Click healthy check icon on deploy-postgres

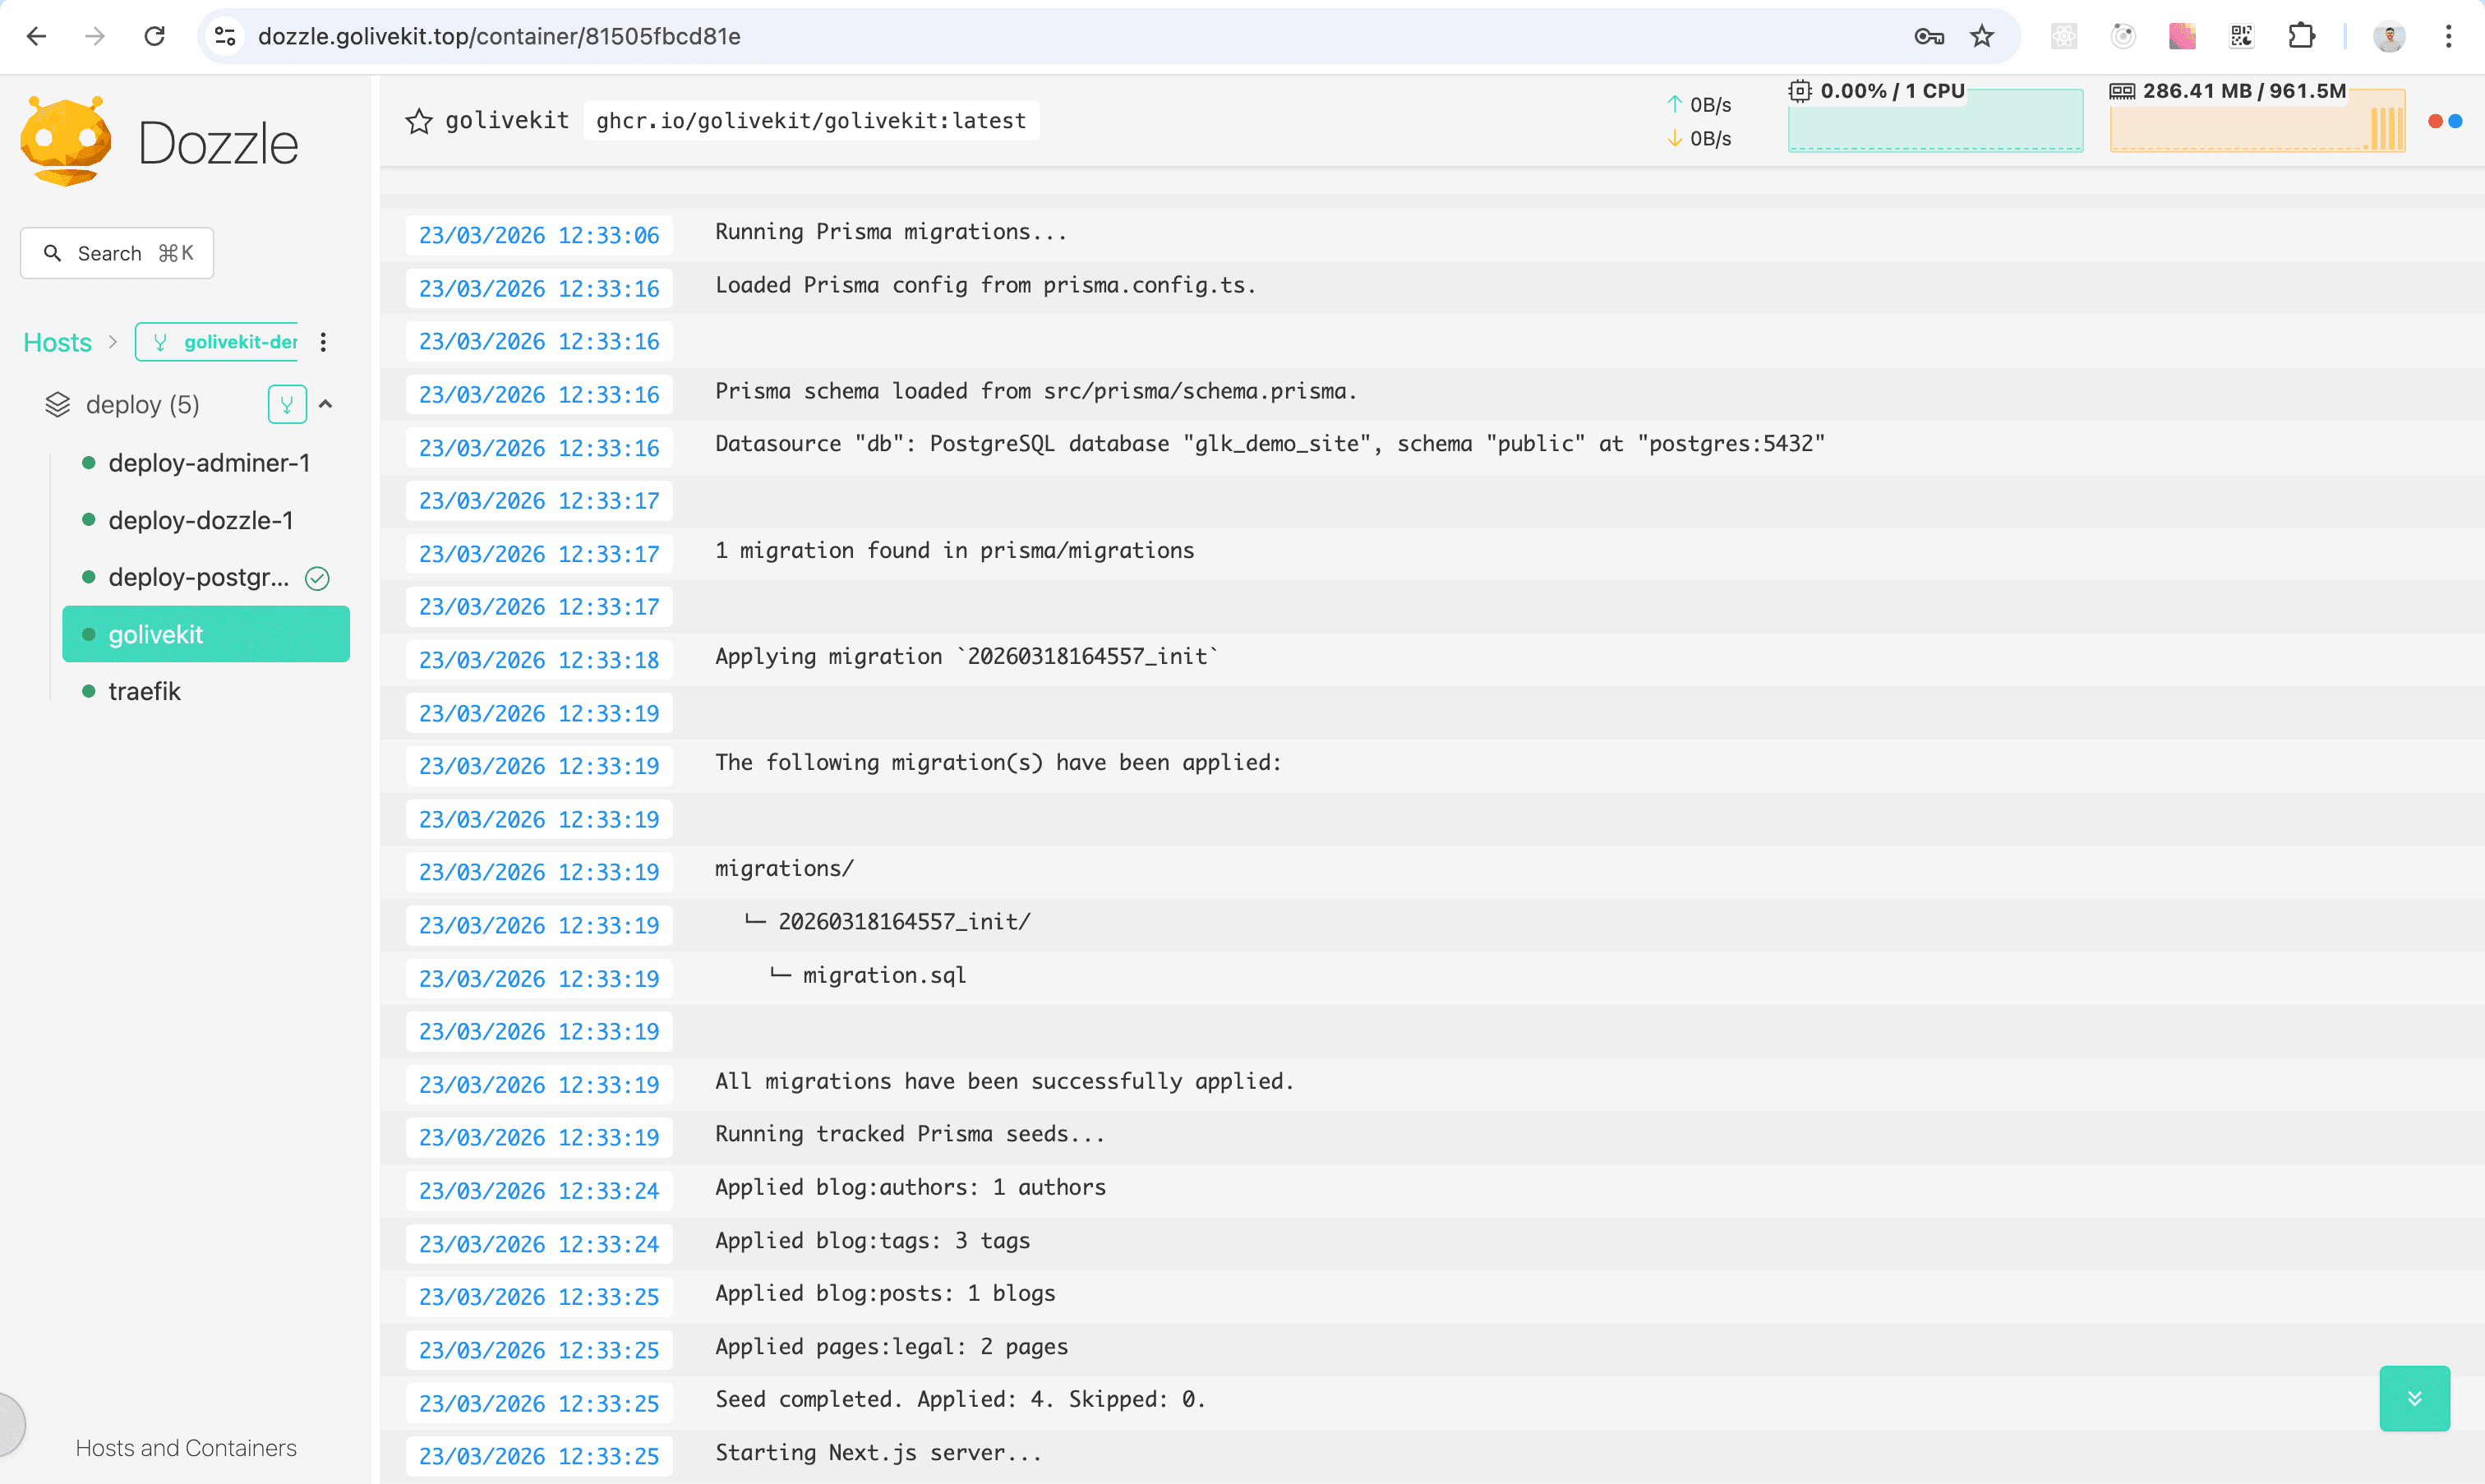coord(317,578)
